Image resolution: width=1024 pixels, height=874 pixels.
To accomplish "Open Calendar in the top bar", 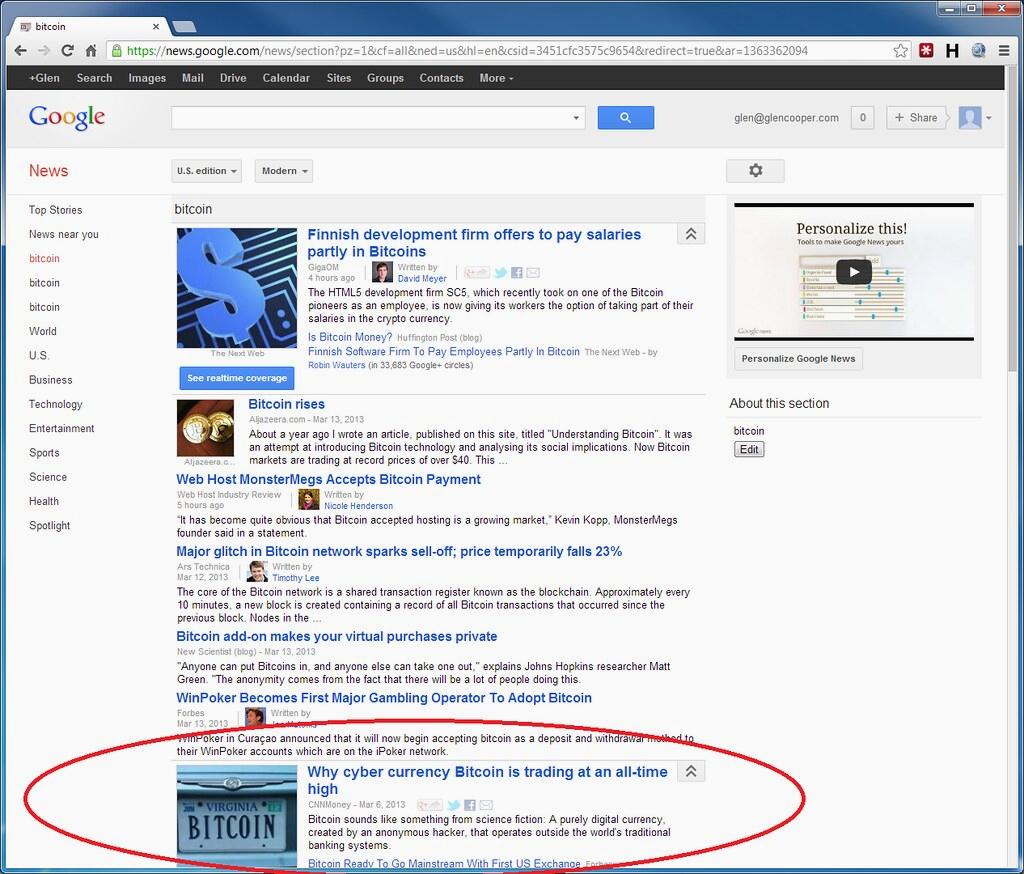I will (x=286, y=78).
